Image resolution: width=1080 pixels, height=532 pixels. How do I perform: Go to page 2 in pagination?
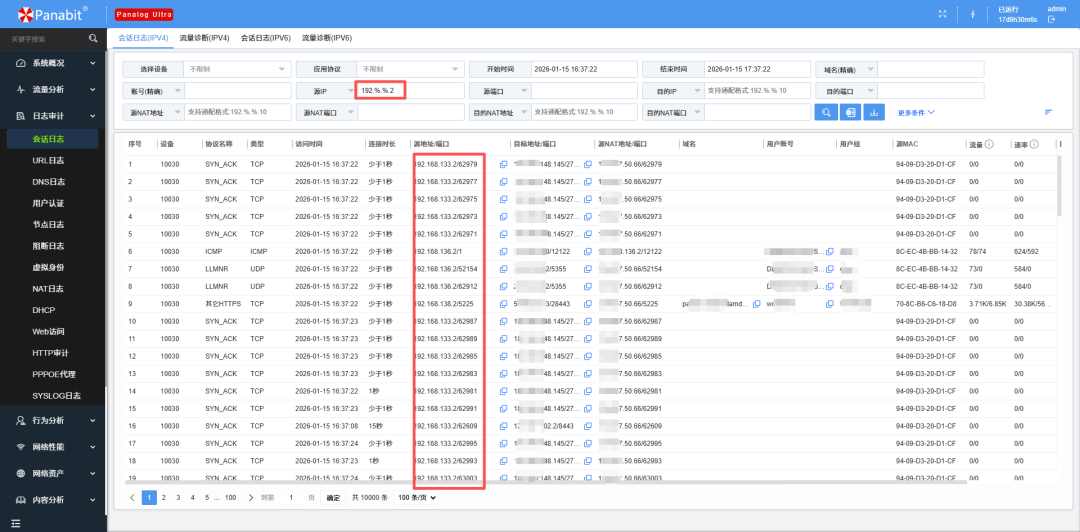click(164, 497)
